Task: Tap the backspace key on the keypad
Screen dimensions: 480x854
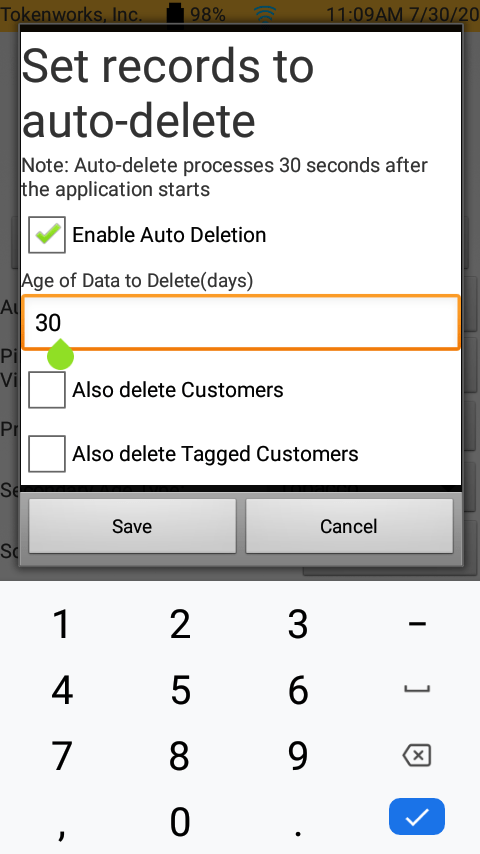Action: tap(417, 755)
